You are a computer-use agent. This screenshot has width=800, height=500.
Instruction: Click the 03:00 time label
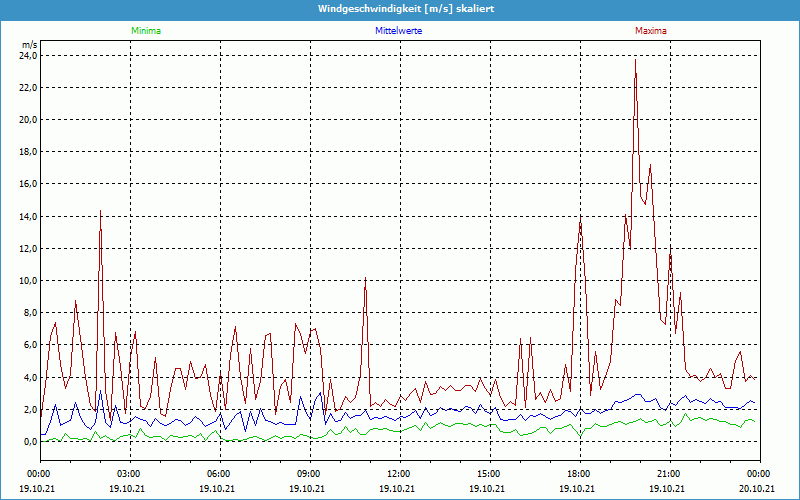pos(129,473)
